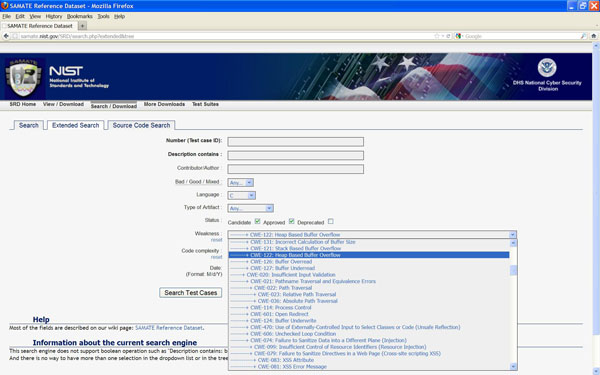Select CWE-081 XSS Error Message

point(369,367)
